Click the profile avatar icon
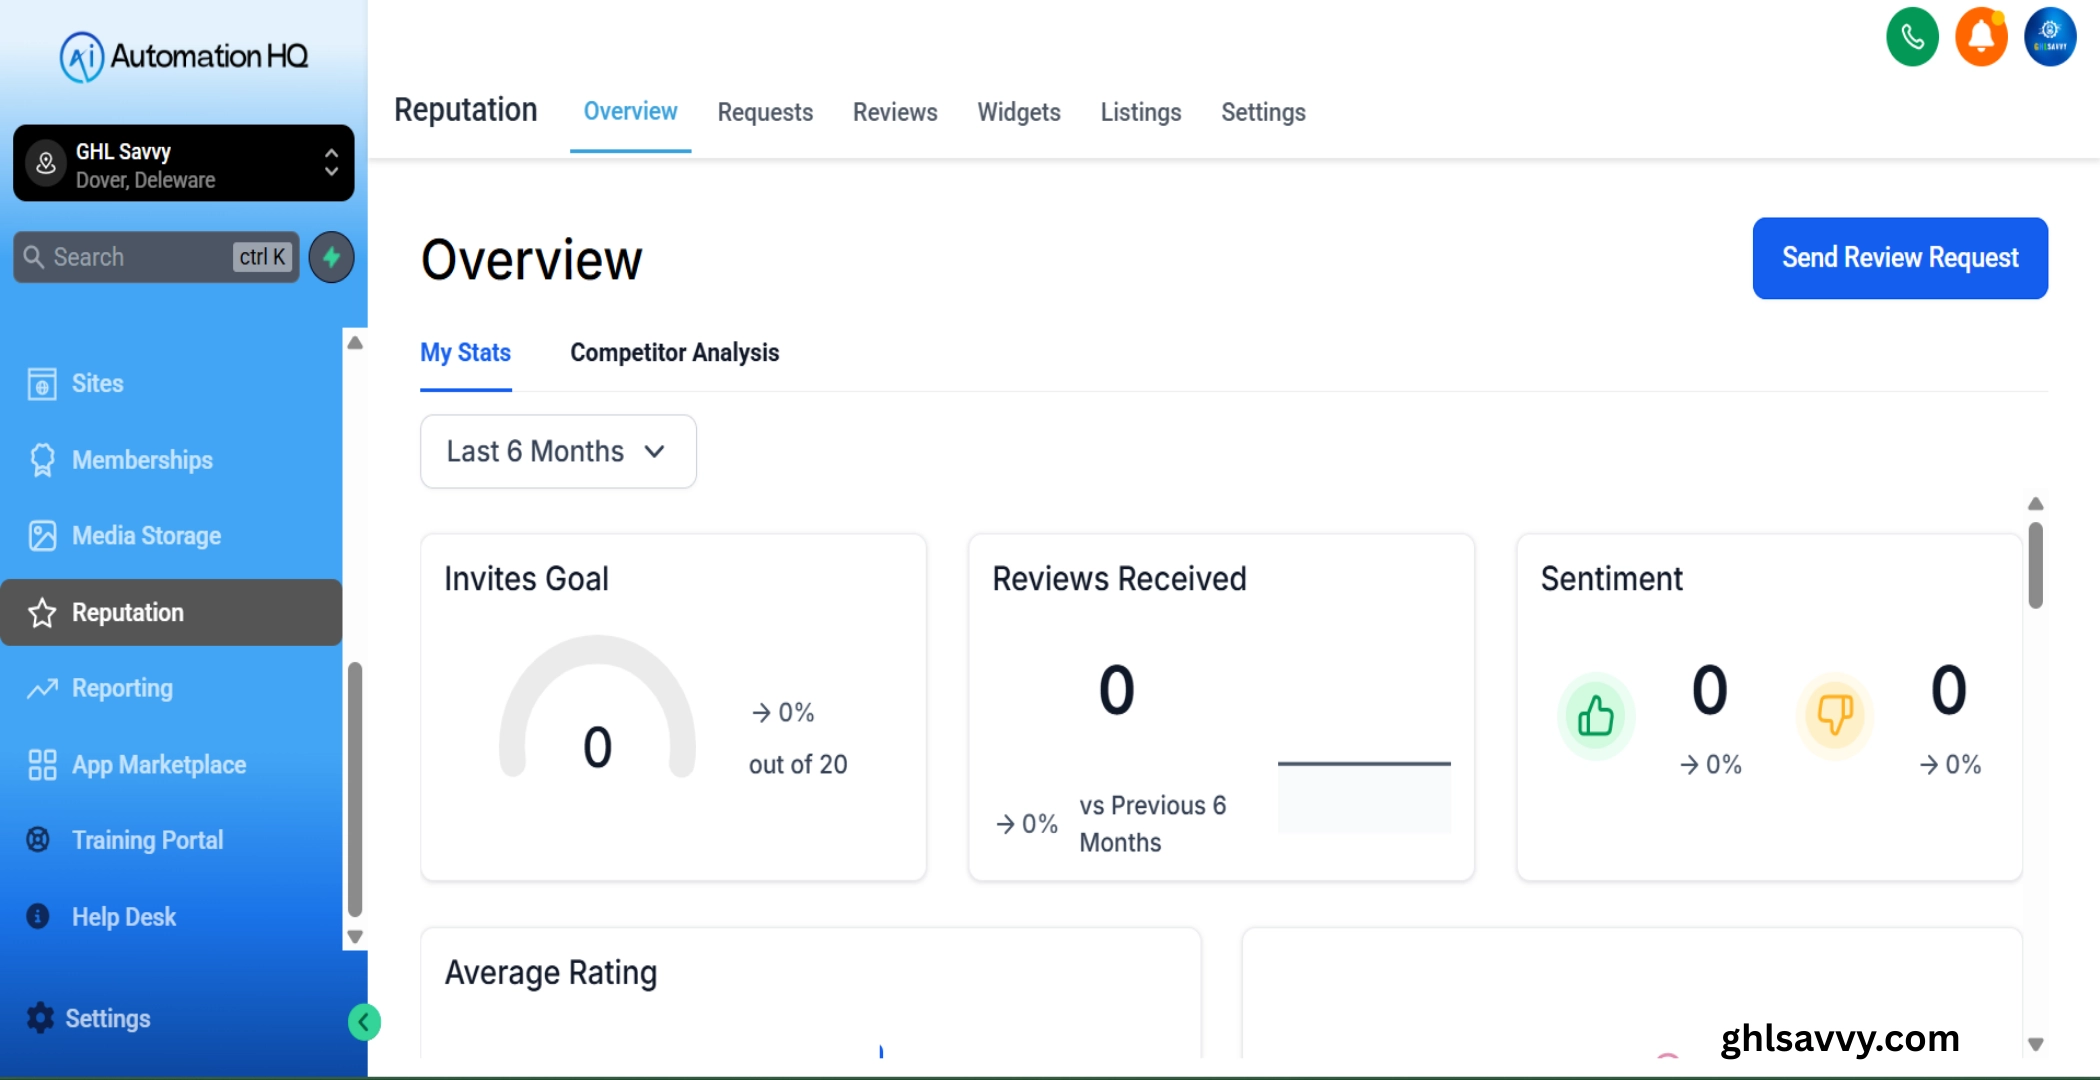The width and height of the screenshot is (2100, 1080). pos(2049,38)
